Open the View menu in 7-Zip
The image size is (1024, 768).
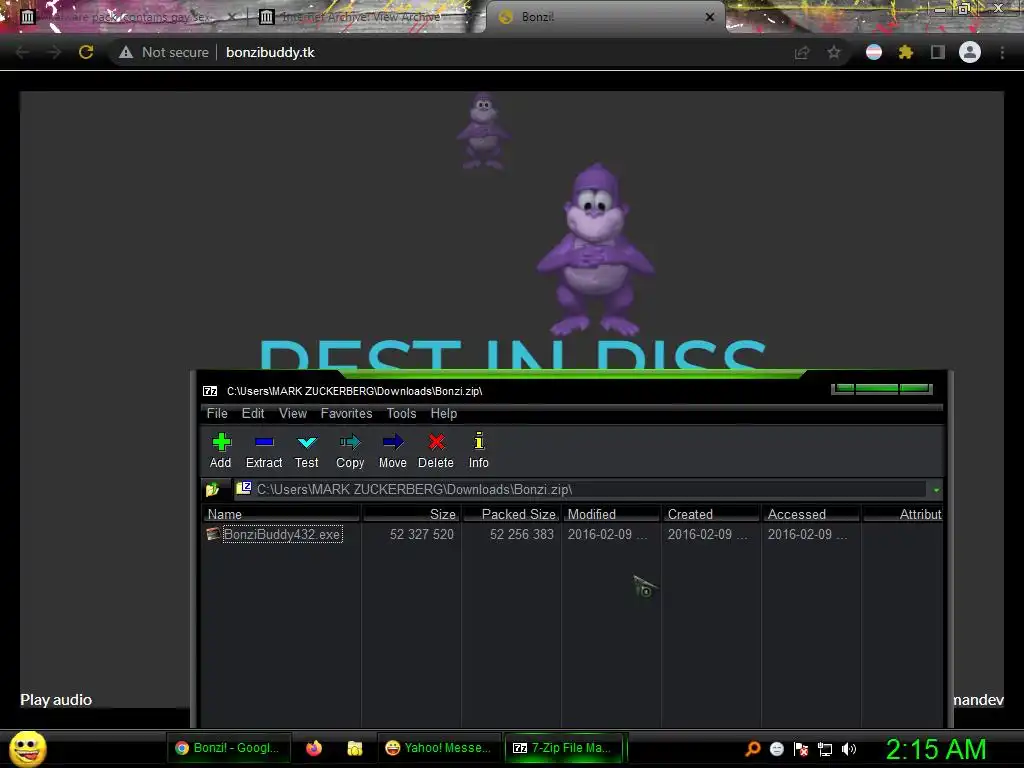(x=293, y=413)
